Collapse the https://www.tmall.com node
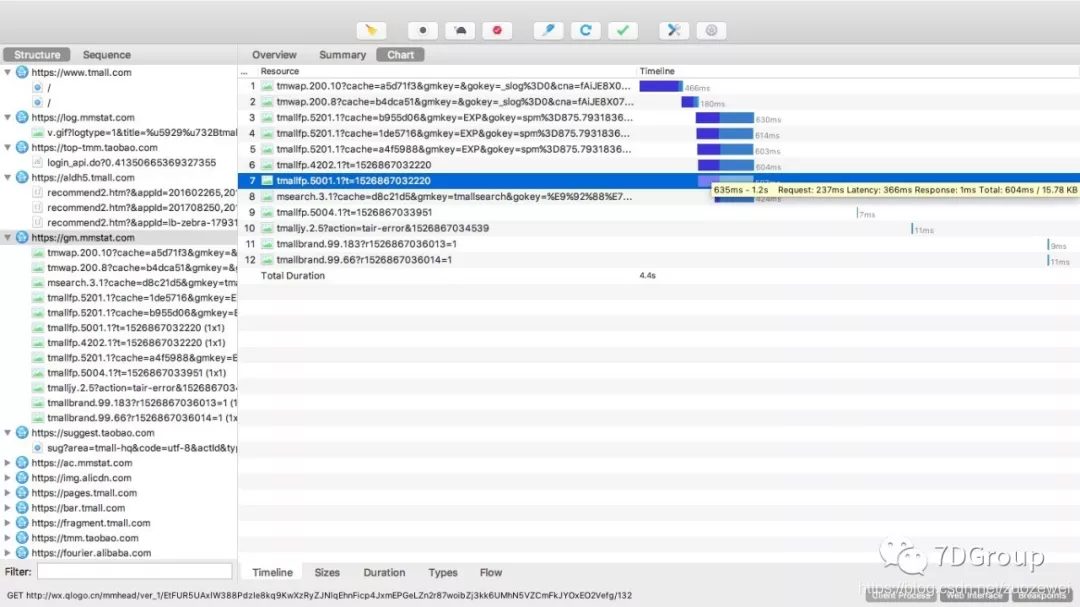The image size is (1080, 607). click(x=8, y=72)
